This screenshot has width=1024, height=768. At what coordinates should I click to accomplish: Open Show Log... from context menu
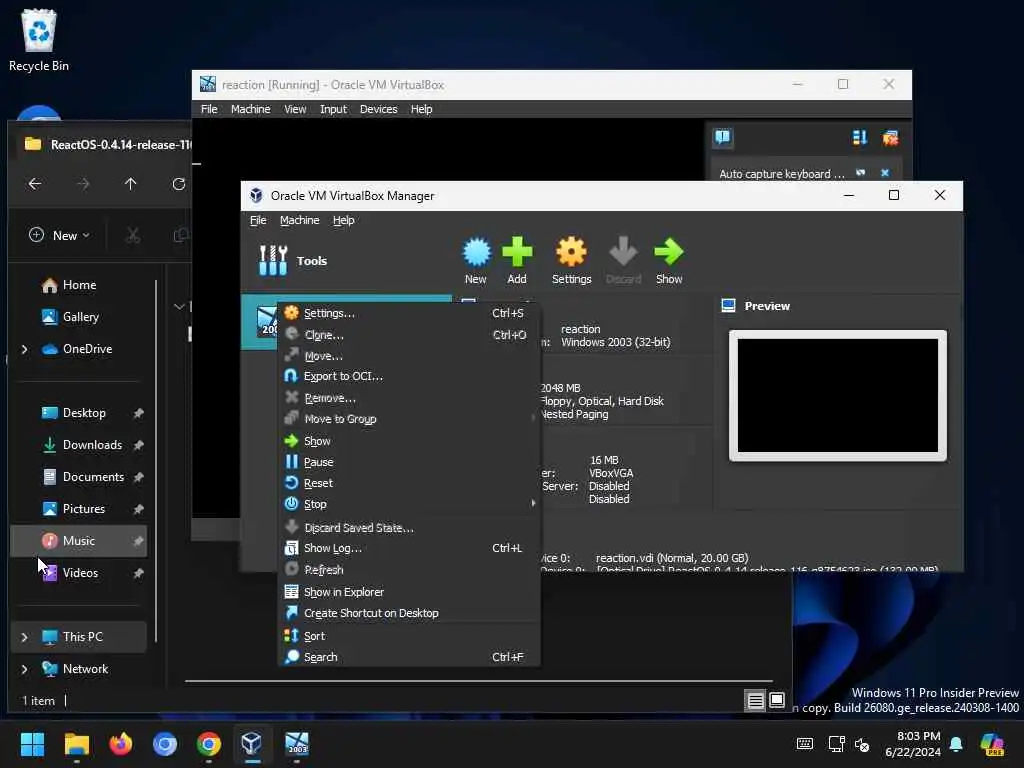coord(409,549)
